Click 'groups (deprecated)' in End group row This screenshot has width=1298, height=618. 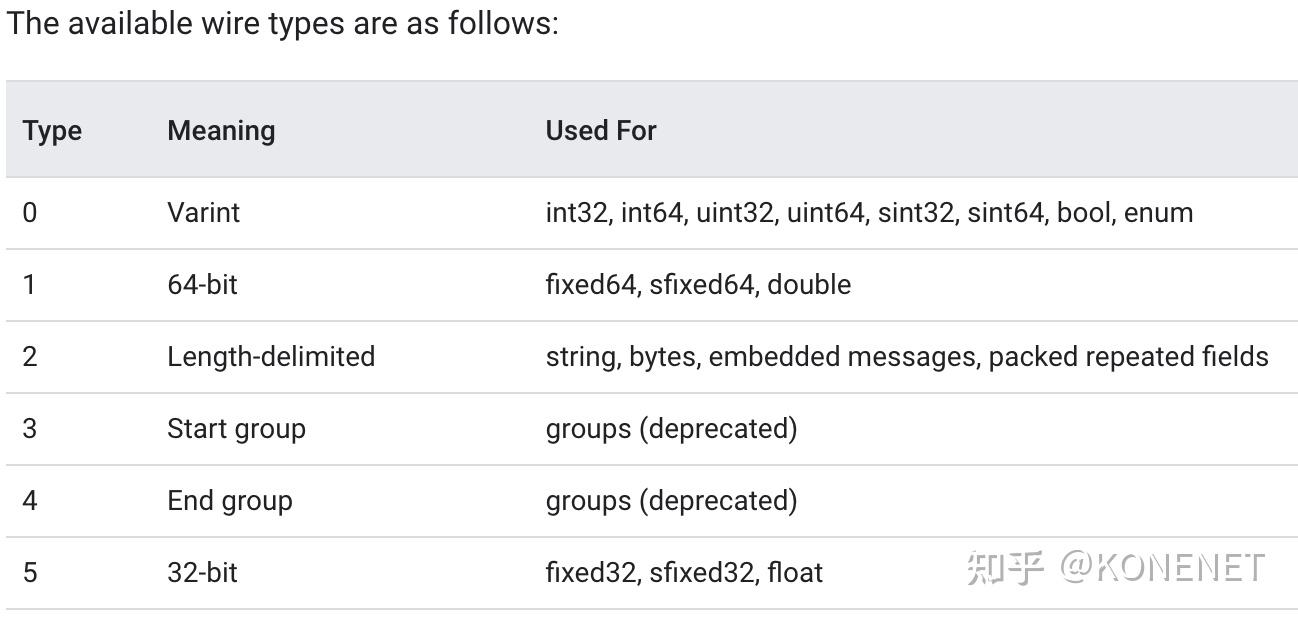click(671, 501)
